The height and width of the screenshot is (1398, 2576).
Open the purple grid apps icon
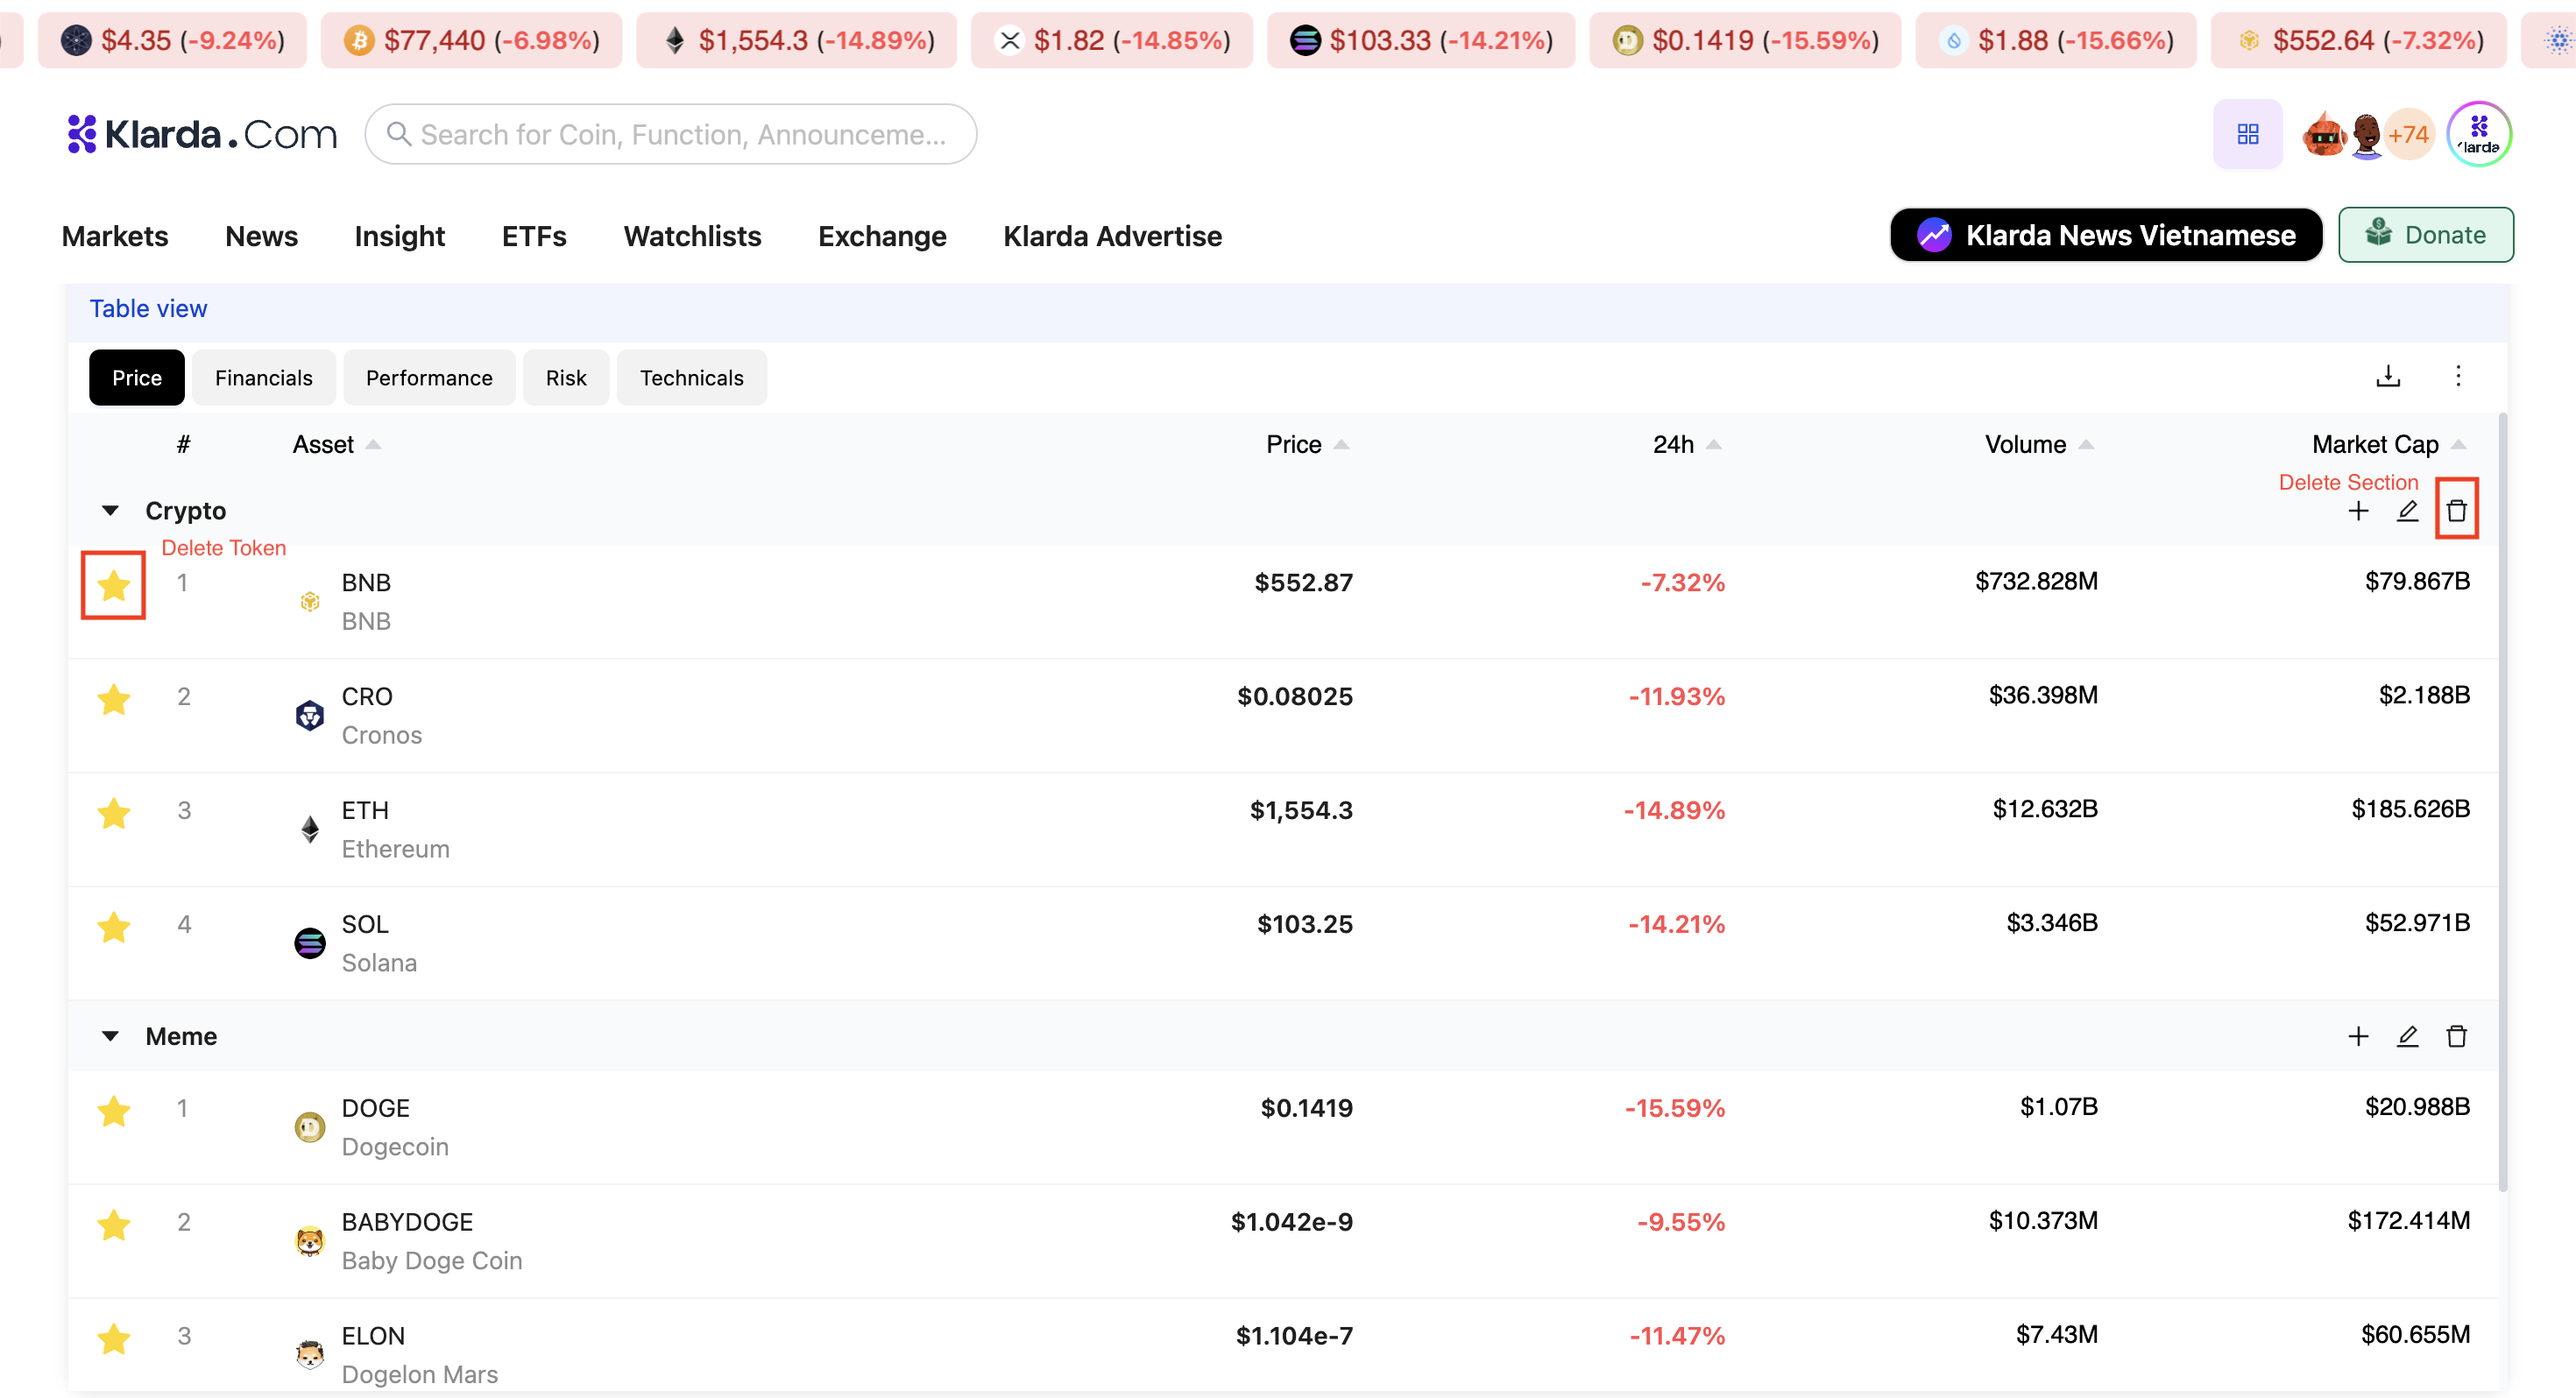(2247, 134)
